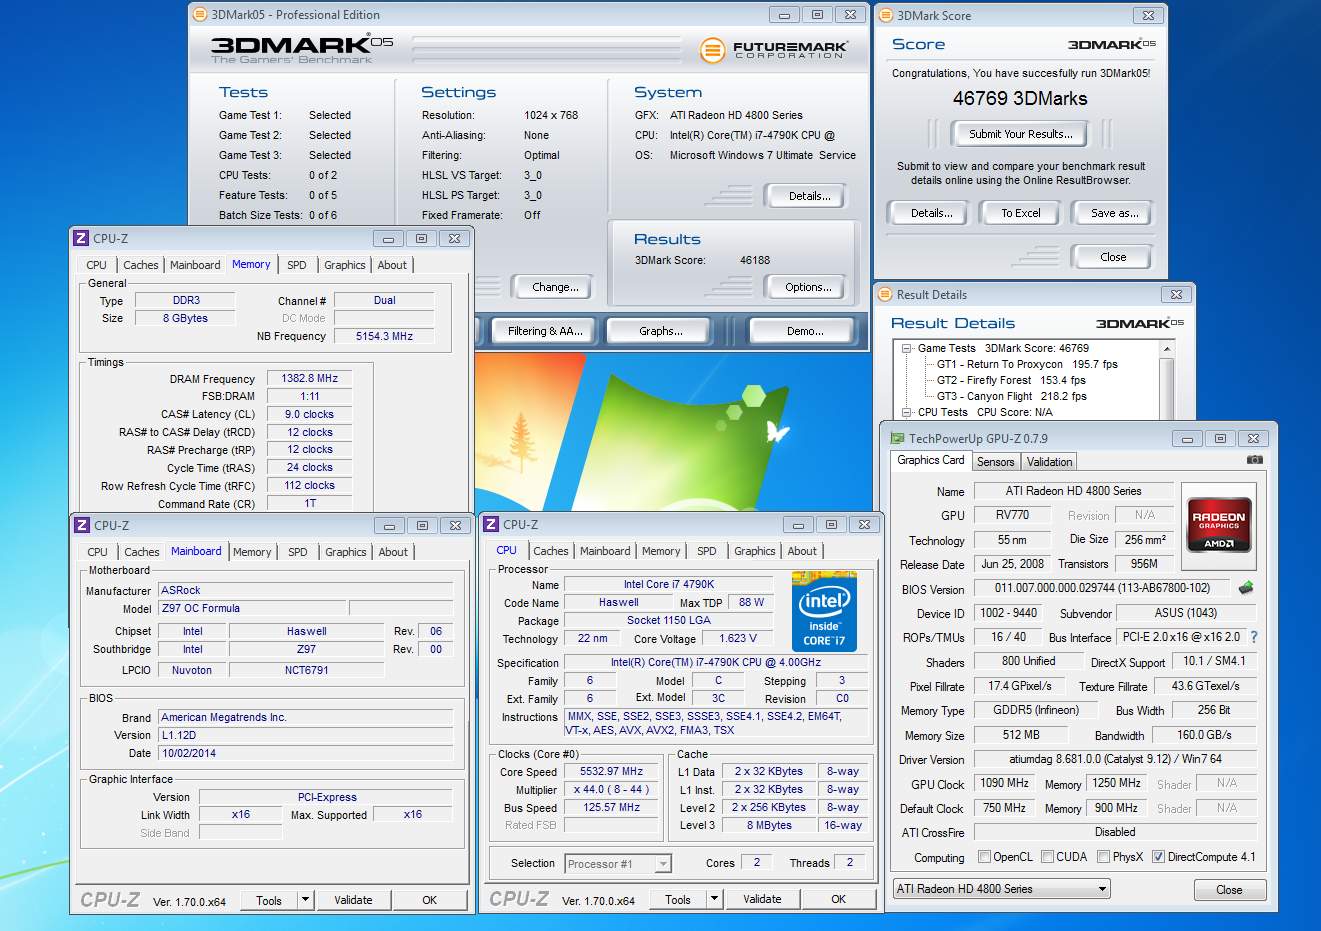1321x931 pixels.
Task: Click Tools button in CPU-Z CPU window
Action: pos(678,899)
